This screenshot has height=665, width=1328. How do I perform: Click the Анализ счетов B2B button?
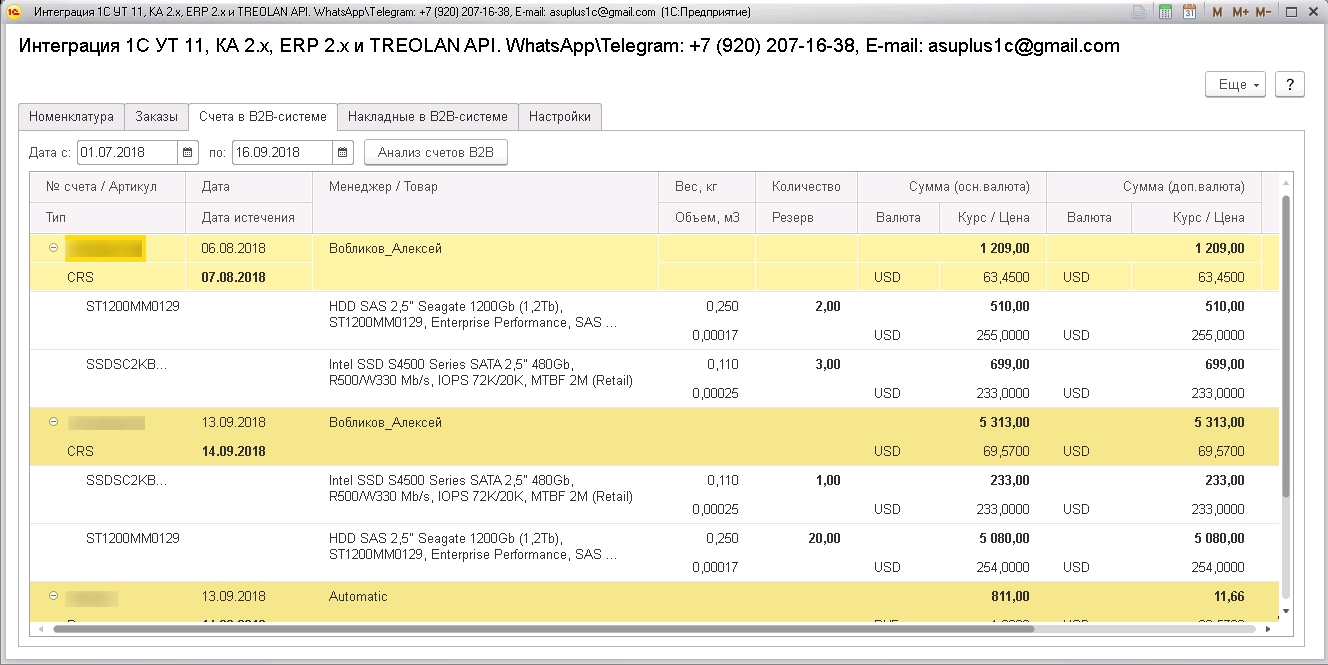(x=437, y=152)
